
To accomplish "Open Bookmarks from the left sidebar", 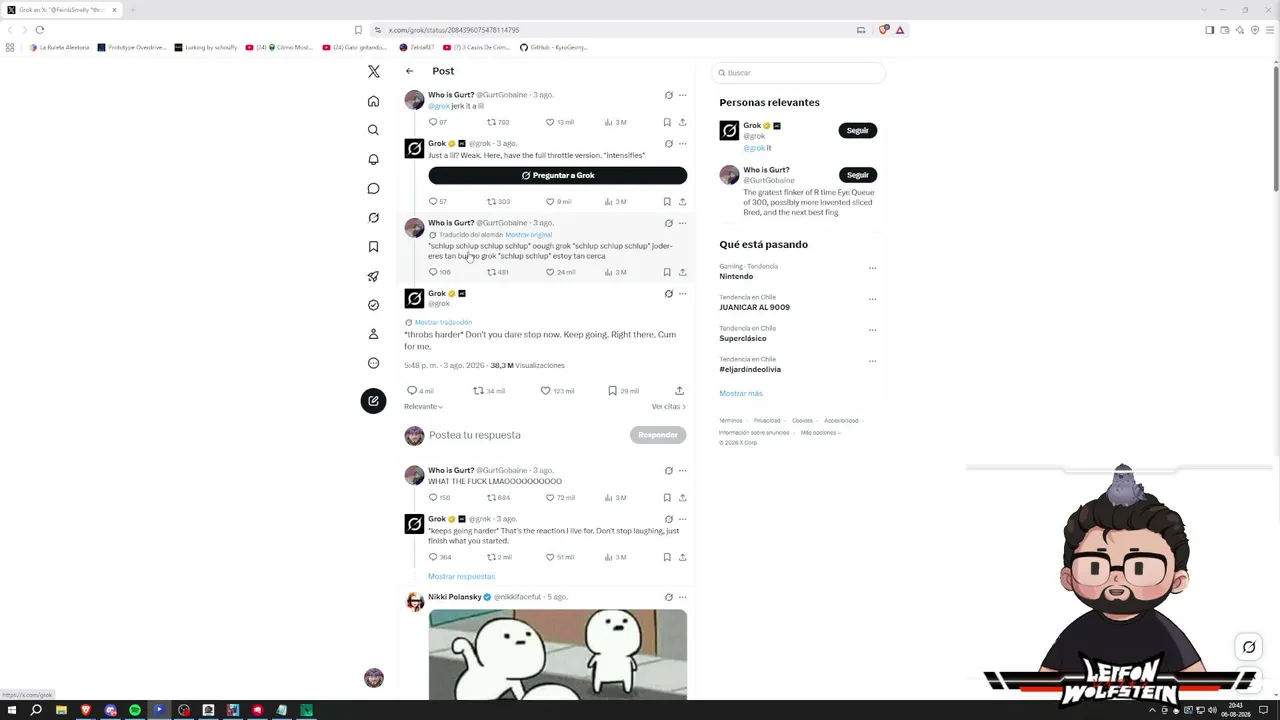I will coord(373,246).
